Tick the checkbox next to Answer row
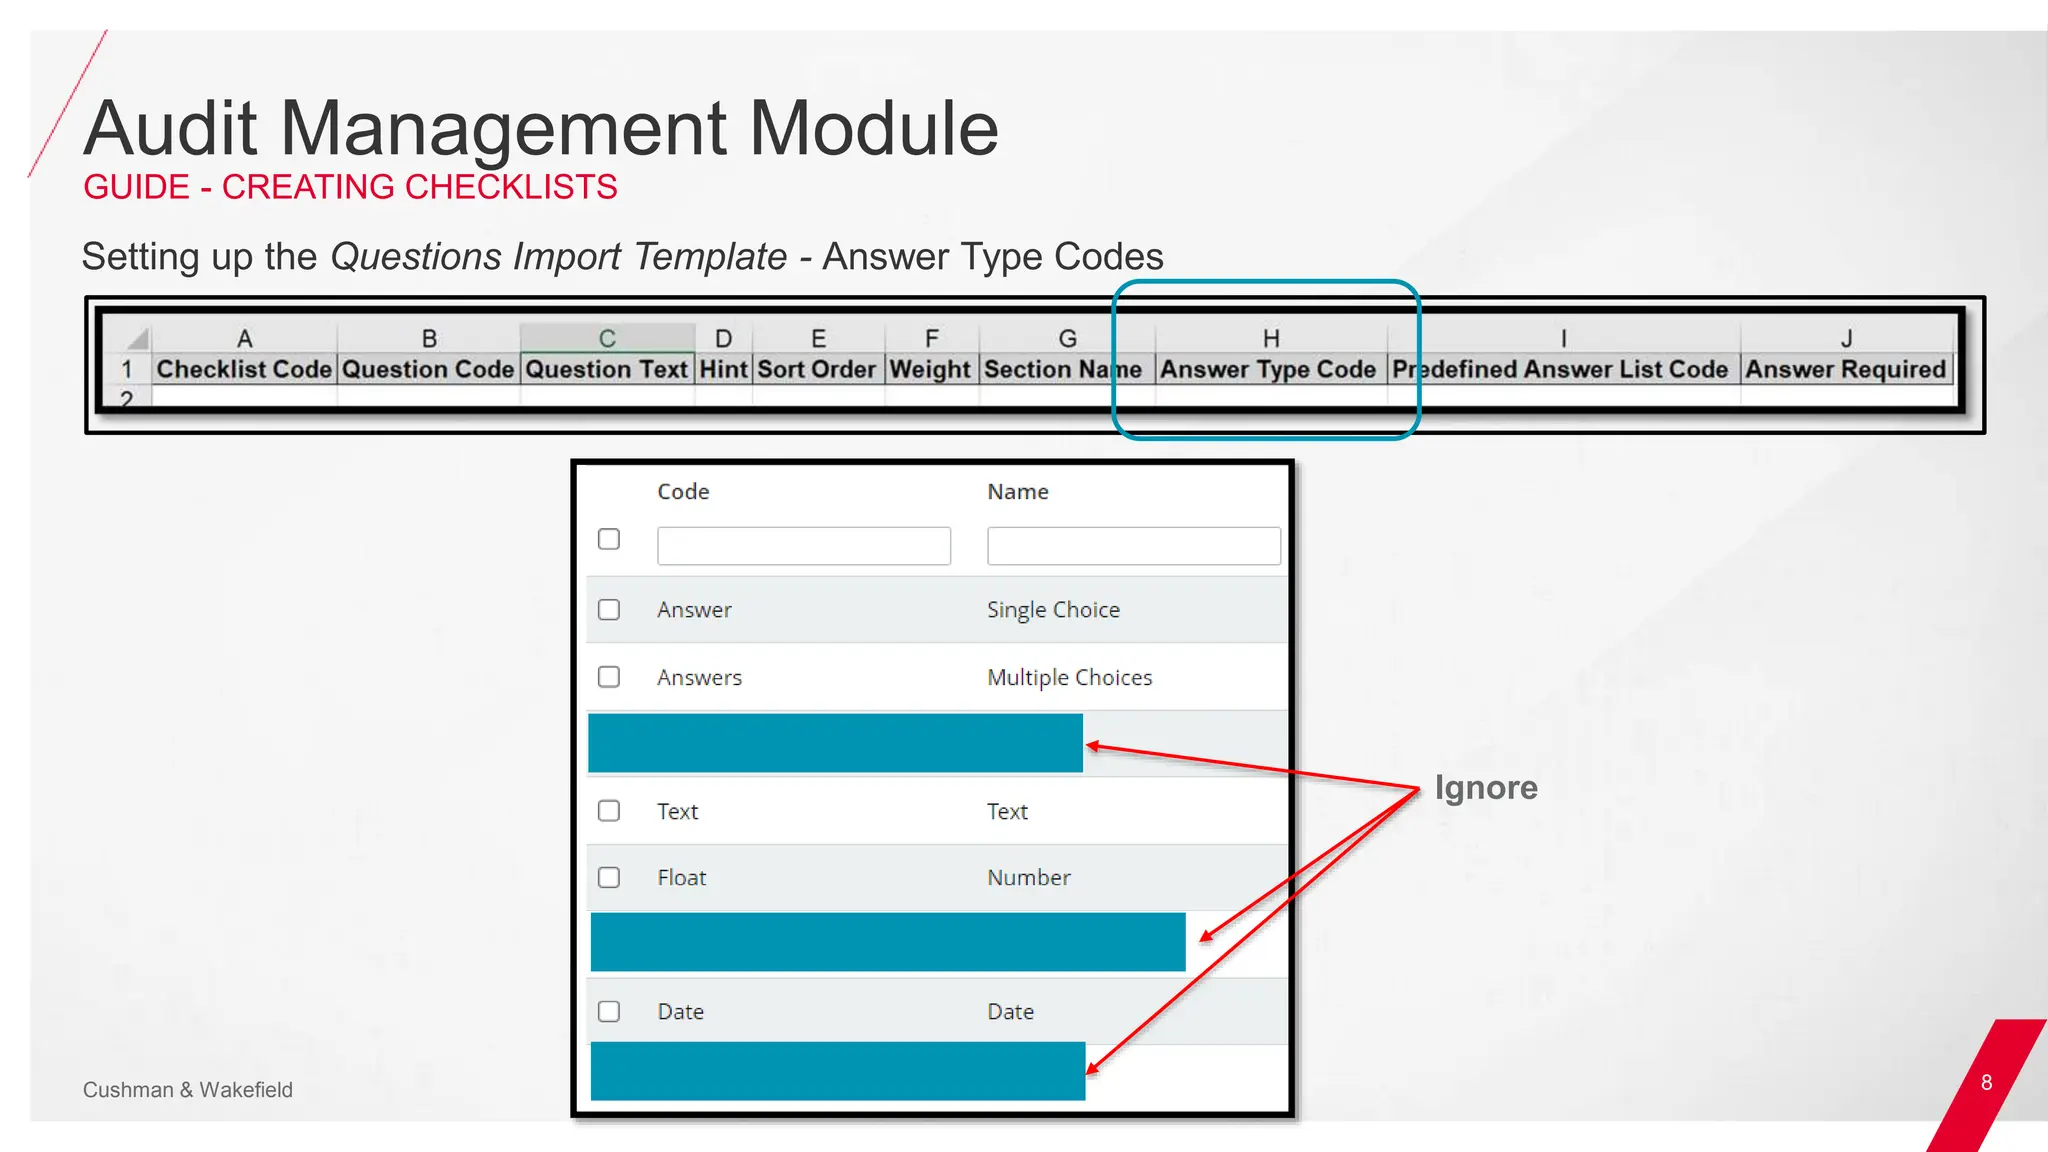 608,610
